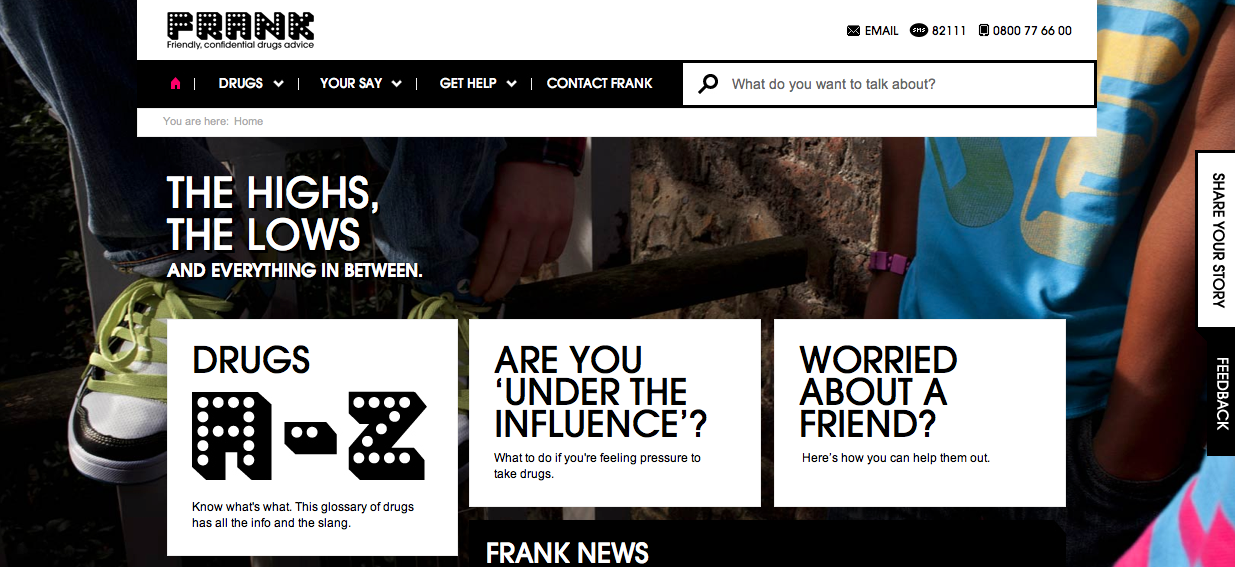
Task: Open the SHARE YOUR STORY side tab
Action: click(x=1216, y=239)
